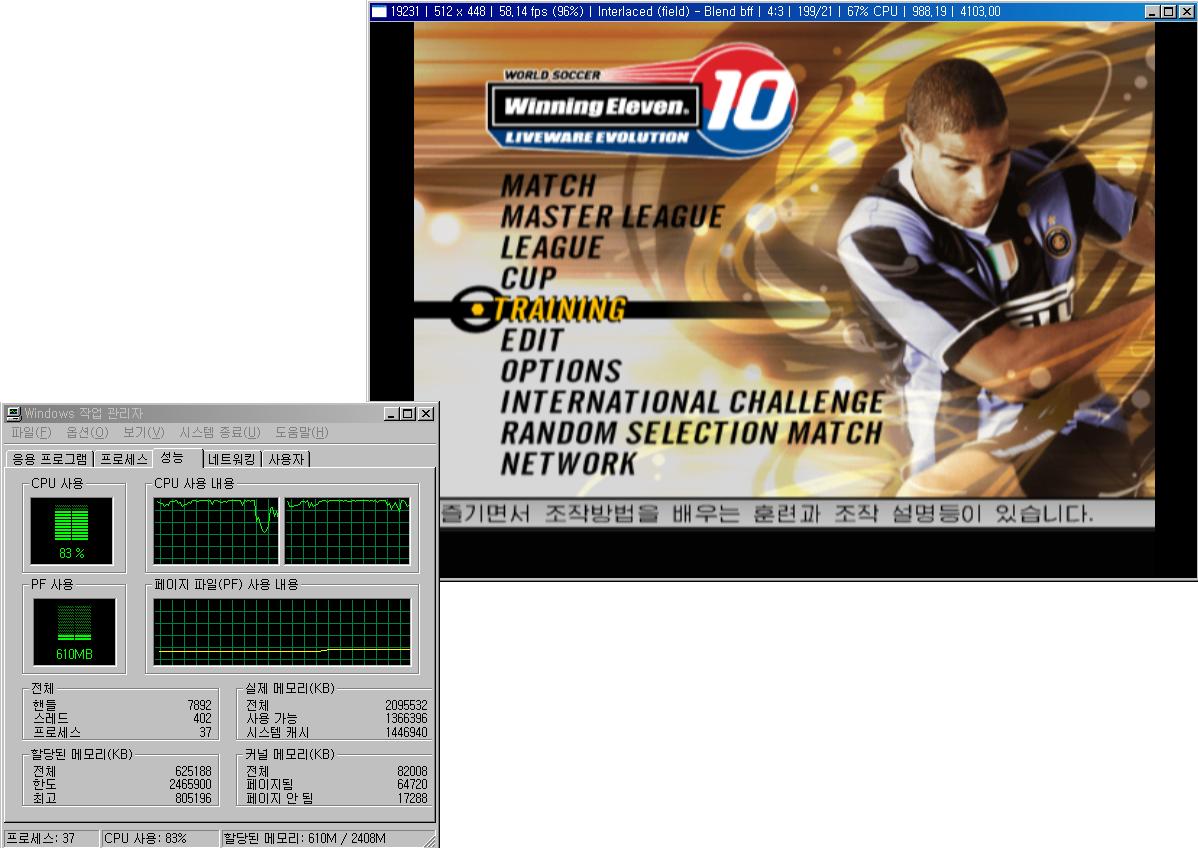Screen dimensions: 1198x848
Task: Maximize the emulator game window
Action: [1168, 11]
